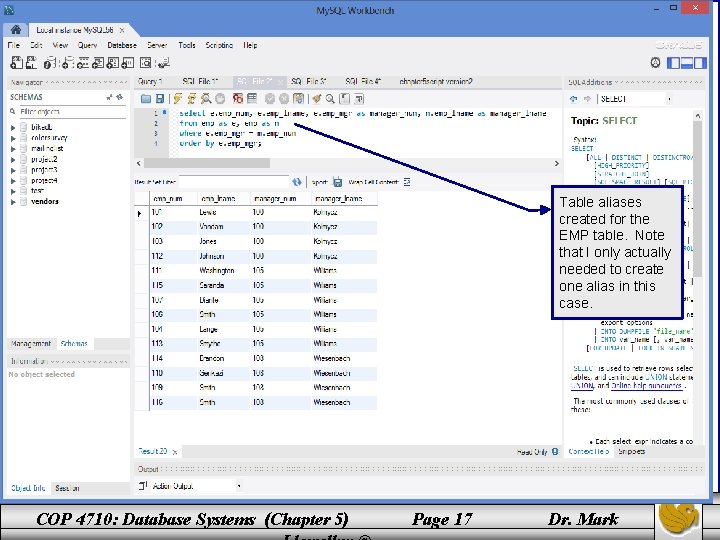
Task: Switch to the Snippets tab
Action: tap(632, 451)
